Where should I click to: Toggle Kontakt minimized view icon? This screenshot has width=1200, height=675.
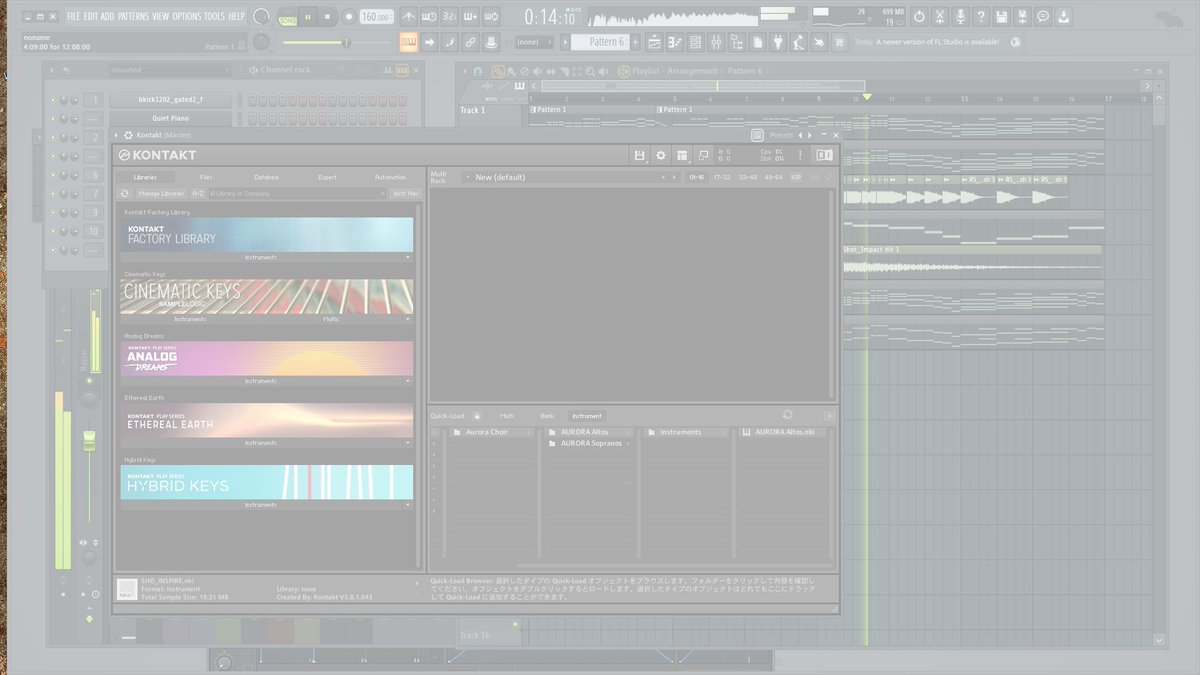point(703,155)
